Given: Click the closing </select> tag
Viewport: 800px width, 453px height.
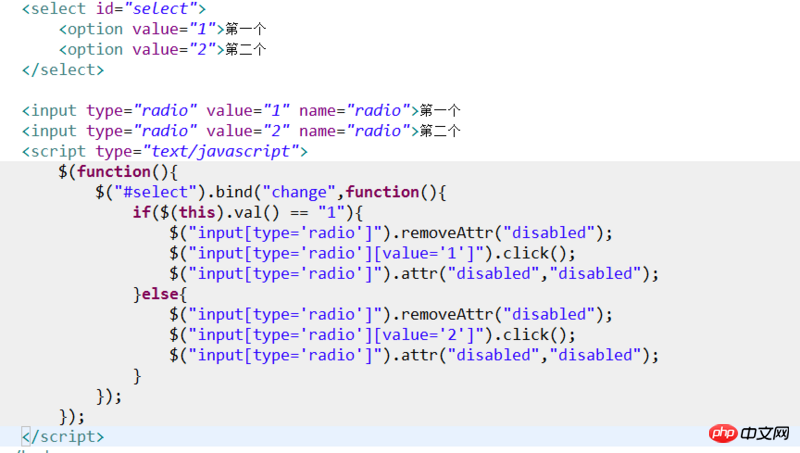Looking at the screenshot, I should 63,70.
